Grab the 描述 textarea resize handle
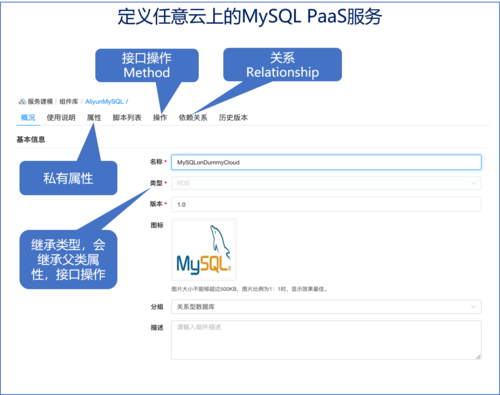 click(x=478, y=356)
